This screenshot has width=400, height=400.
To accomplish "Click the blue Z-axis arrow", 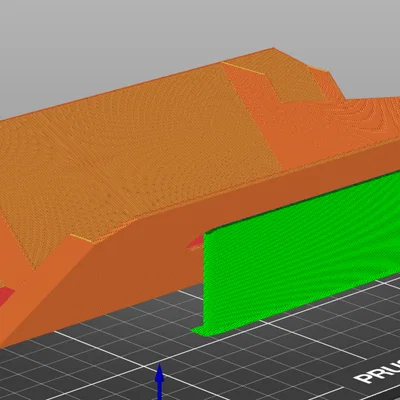I will pos(160,381).
